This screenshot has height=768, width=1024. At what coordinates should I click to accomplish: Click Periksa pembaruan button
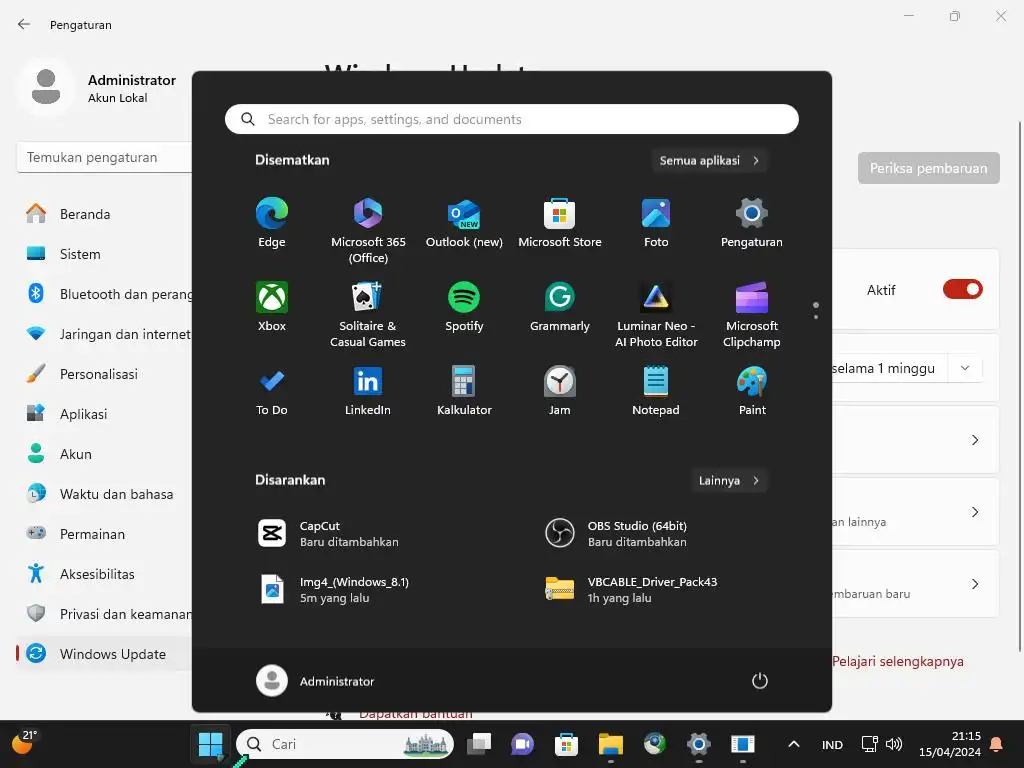pyautogui.click(x=928, y=168)
